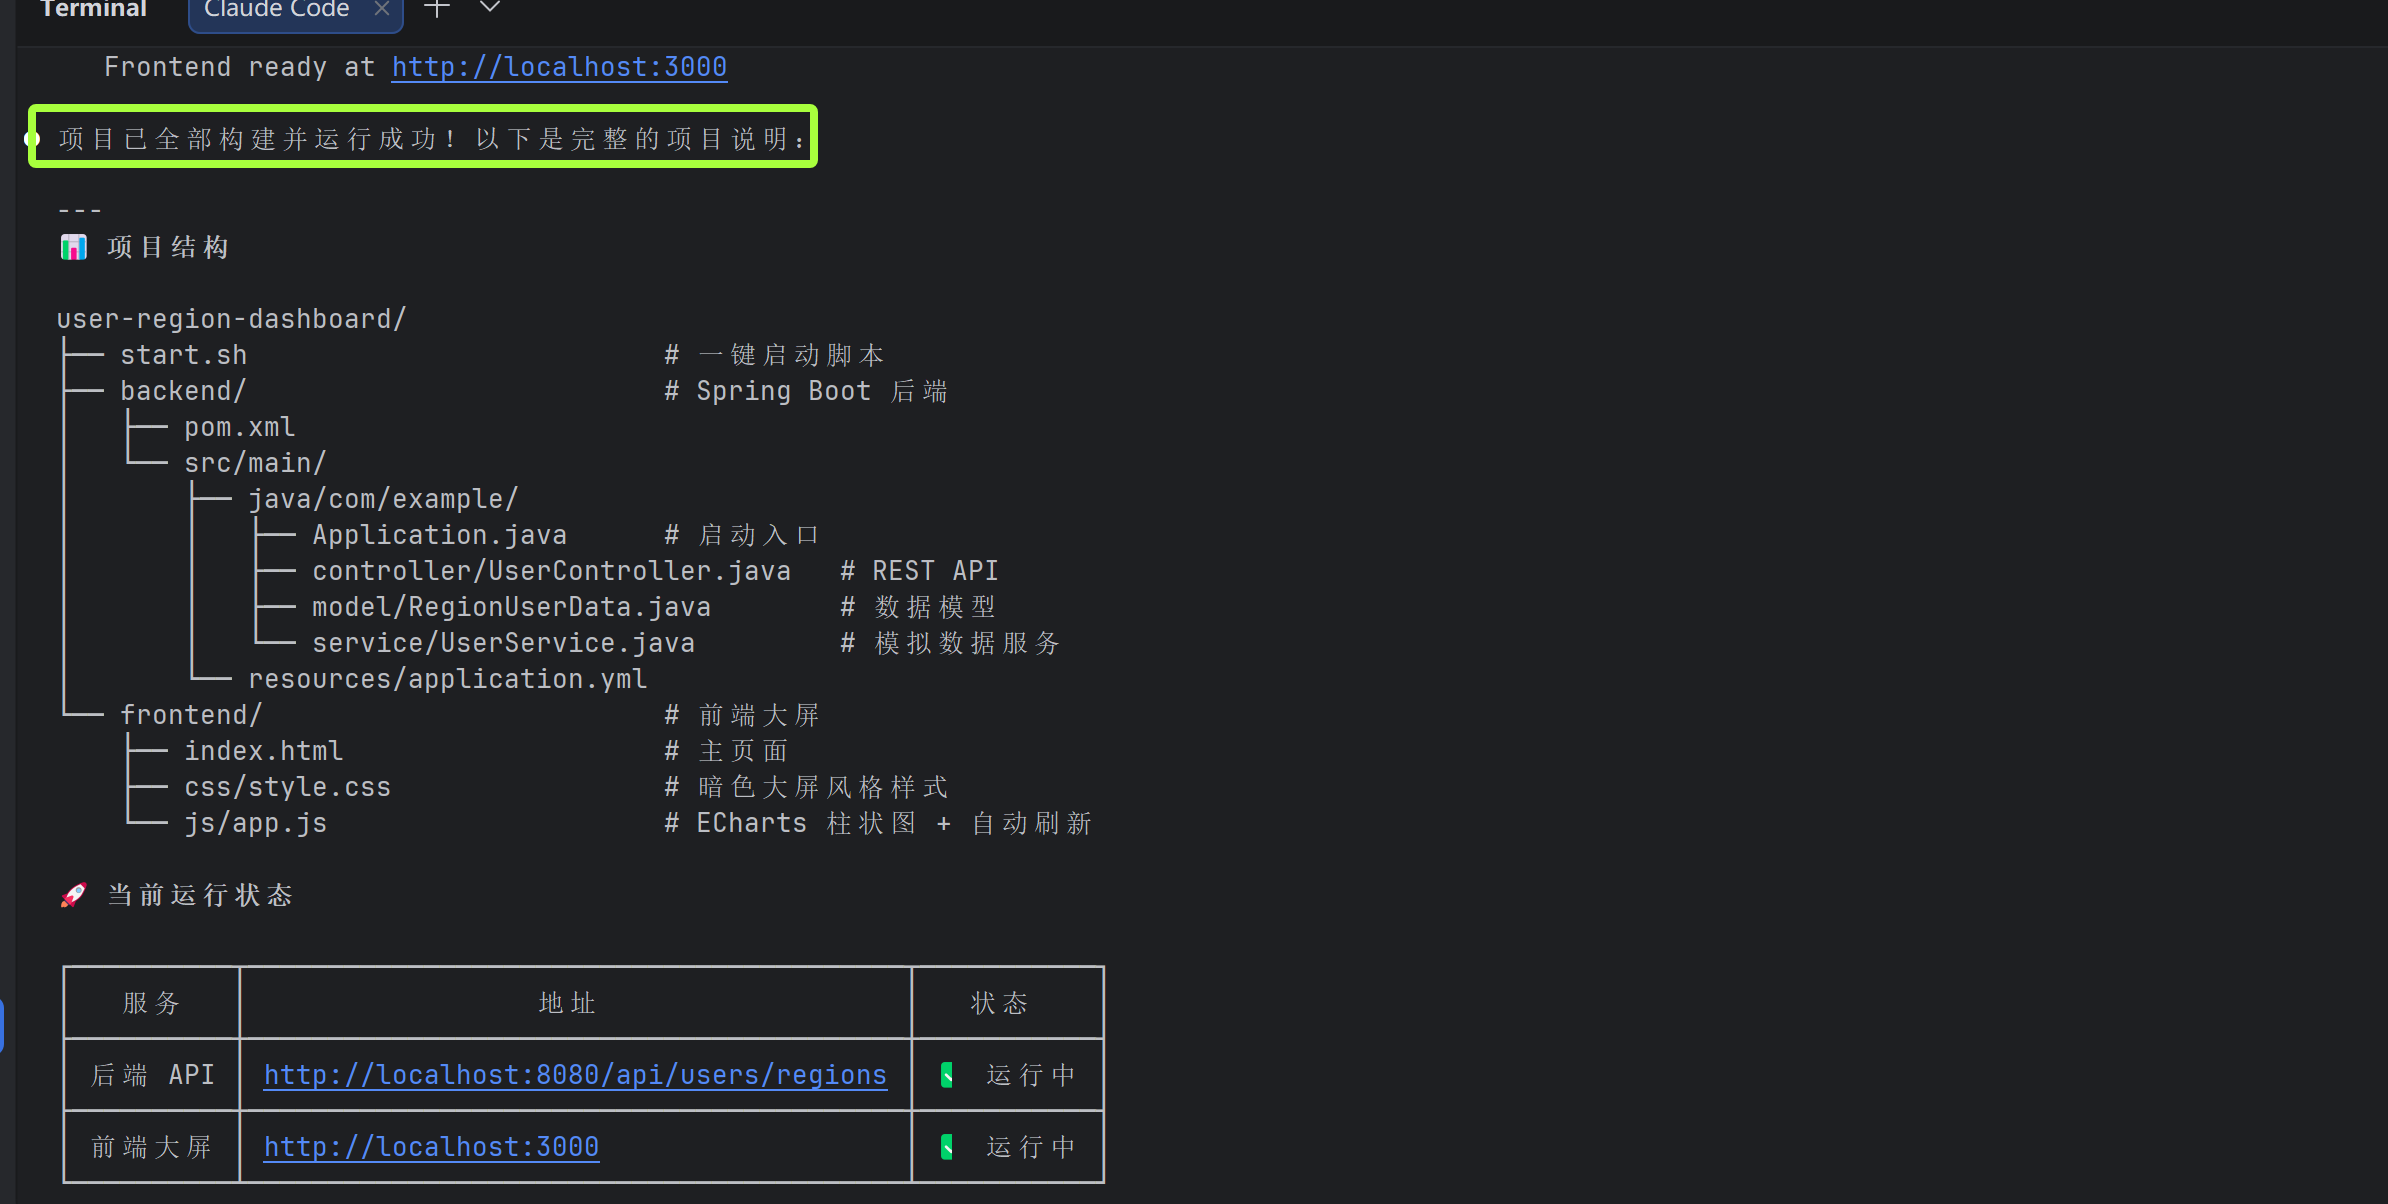Click the backend/ folder entry
The image size is (2388, 1204).
(x=183, y=391)
